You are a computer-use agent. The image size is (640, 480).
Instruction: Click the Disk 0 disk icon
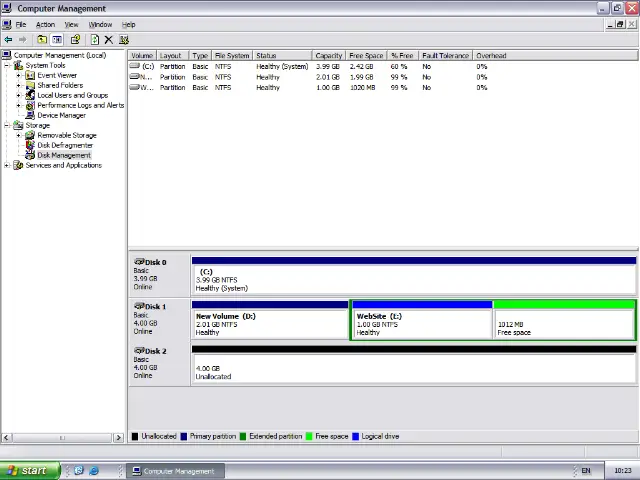[139, 262]
